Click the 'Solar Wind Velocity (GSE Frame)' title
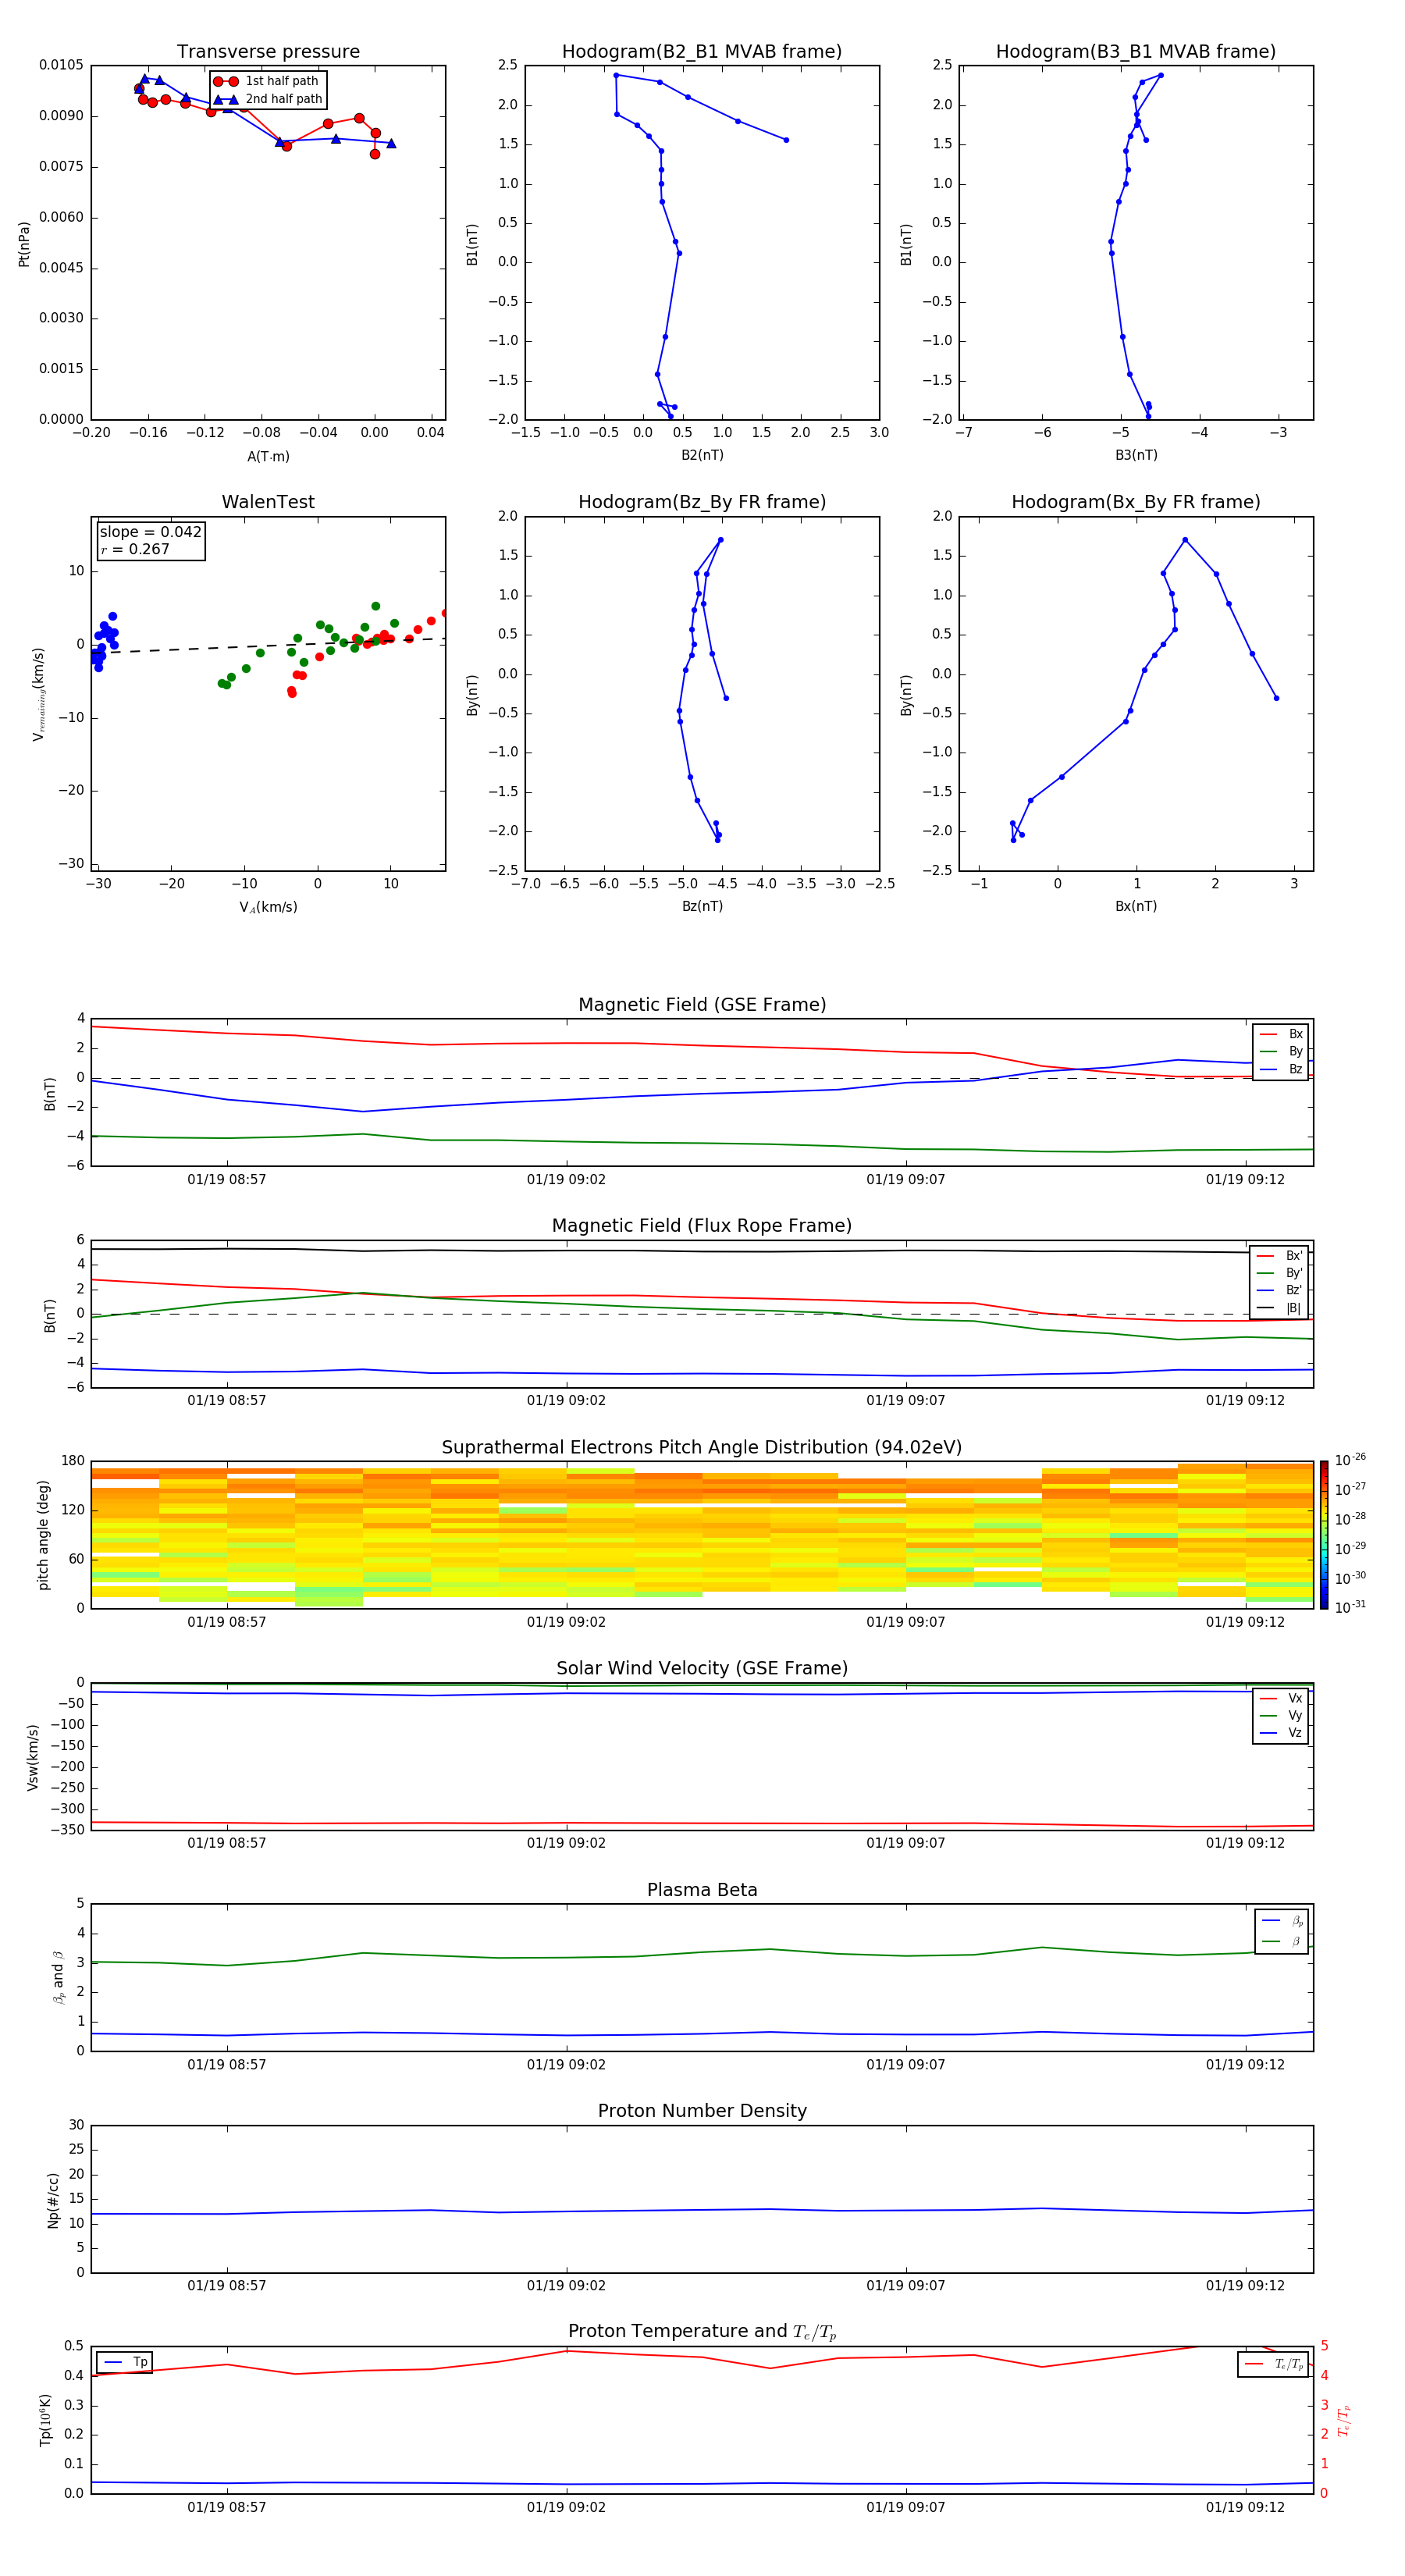Viewport: 1405px width, 2576px height. (x=702, y=1668)
